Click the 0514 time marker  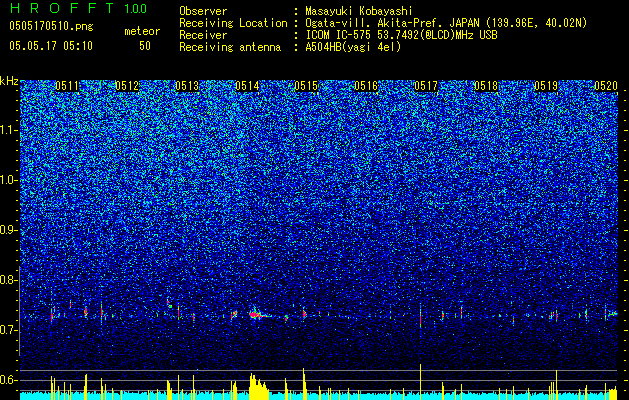[x=247, y=86]
